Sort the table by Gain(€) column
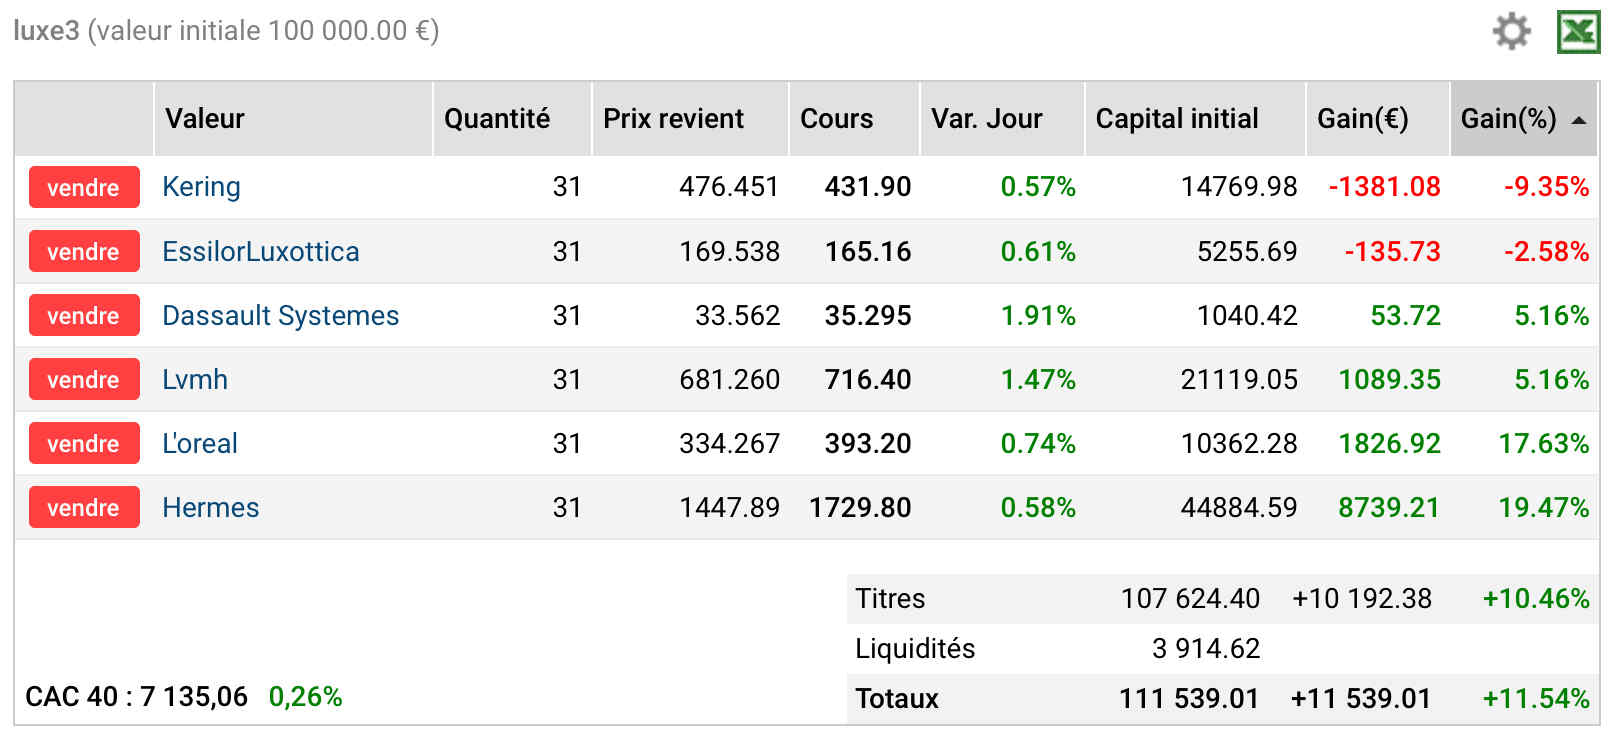Viewport: 1618px width, 736px height. coord(1362,119)
